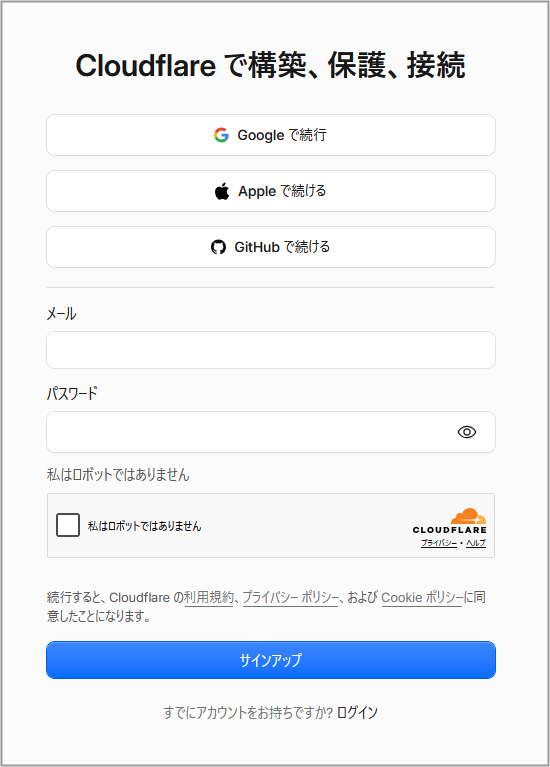Click the Apple logo icon
The image size is (550, 767).
[222, 191]
